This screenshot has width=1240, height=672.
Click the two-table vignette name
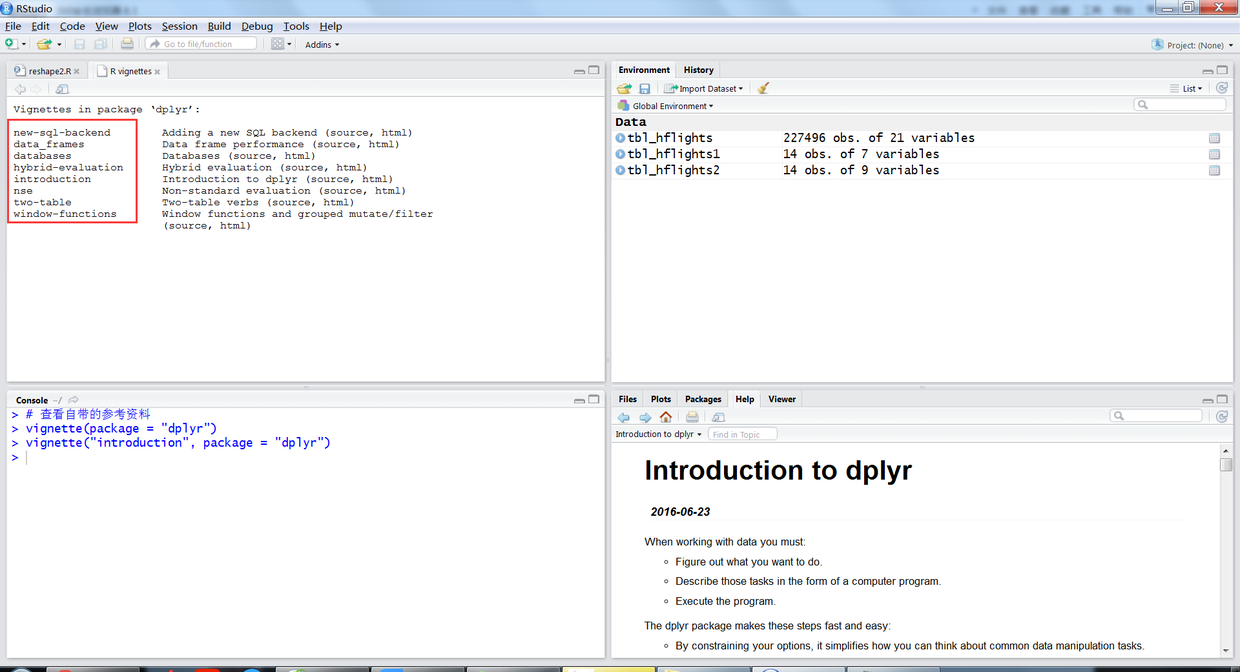42,202
